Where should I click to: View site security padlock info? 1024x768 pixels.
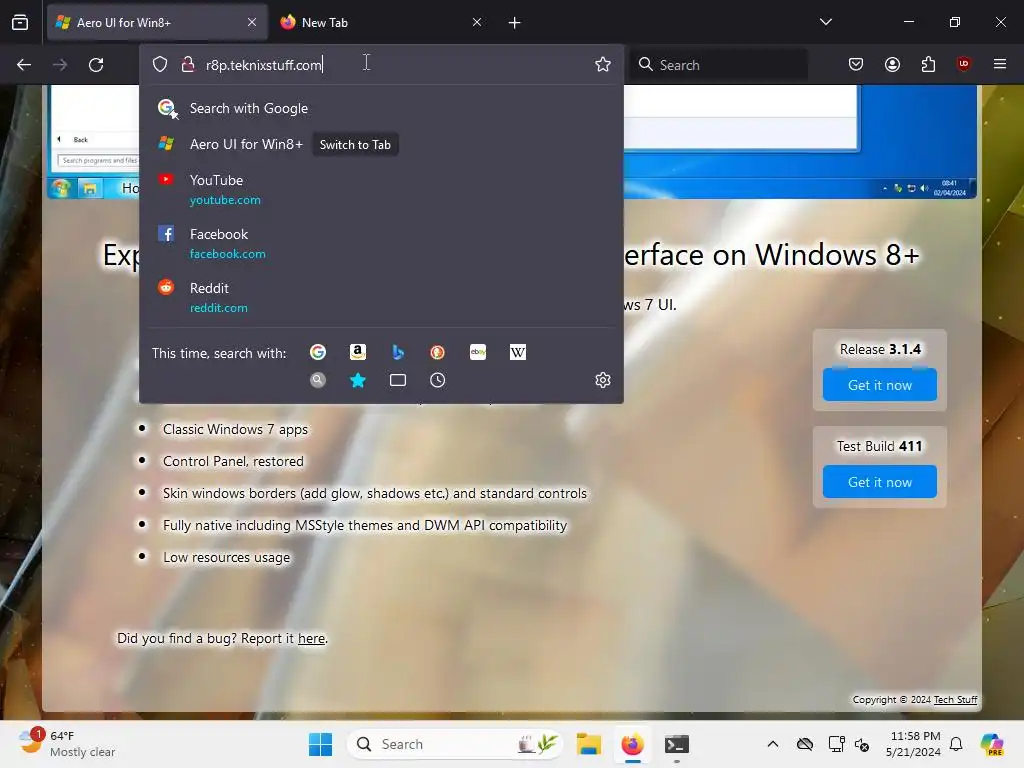(x=188, y=64)
